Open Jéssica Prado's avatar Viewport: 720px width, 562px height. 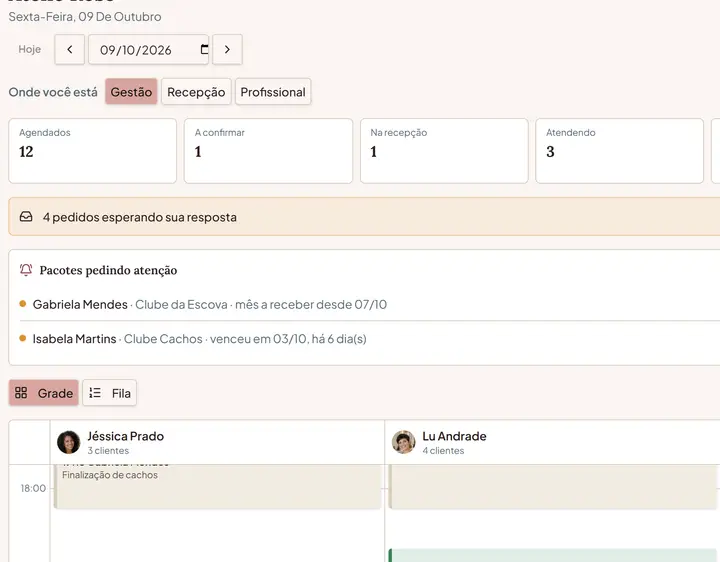point(68,442)
